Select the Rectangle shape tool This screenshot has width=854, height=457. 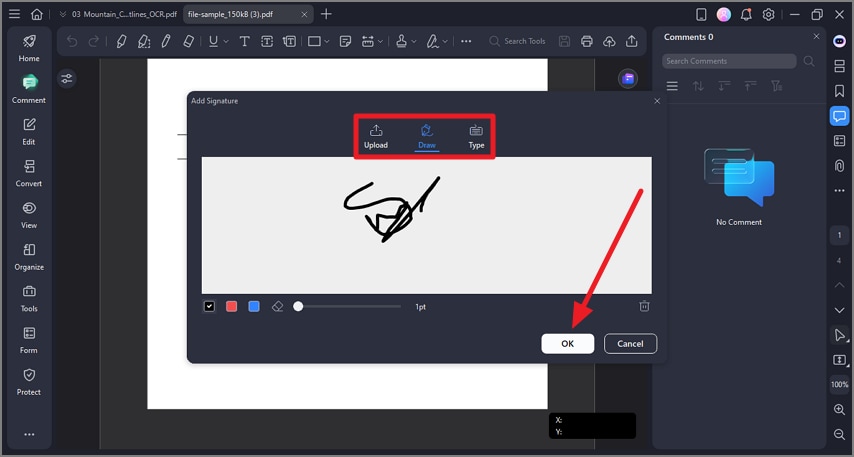314,41
